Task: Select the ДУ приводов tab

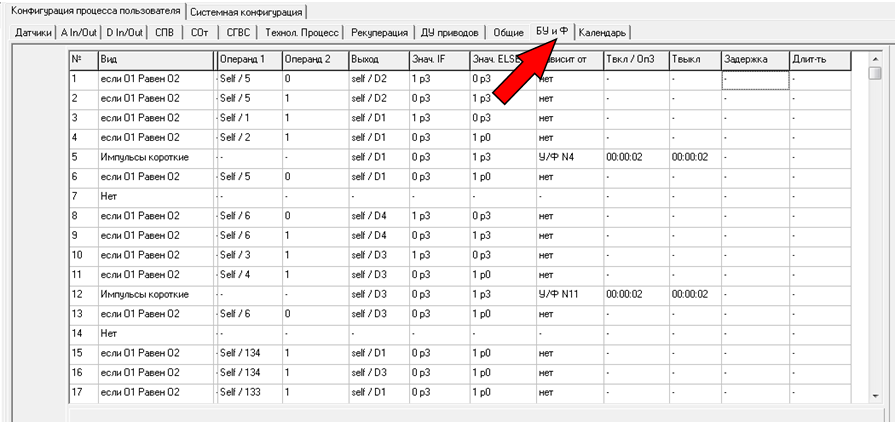Action: click(x=451, y=33)
